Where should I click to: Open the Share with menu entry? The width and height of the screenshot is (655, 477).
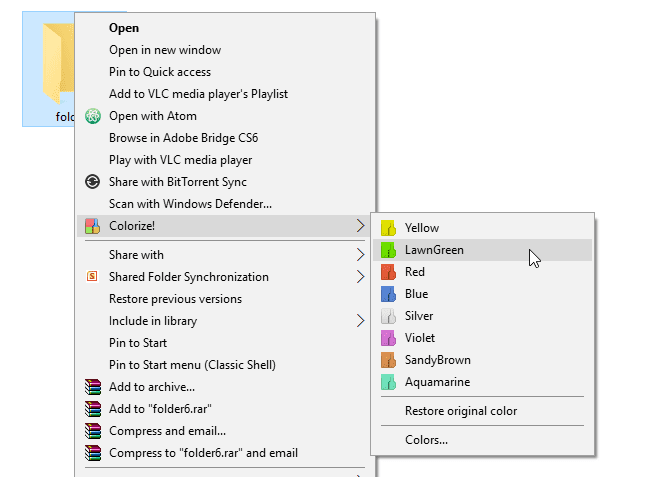[x=136, y=255]
